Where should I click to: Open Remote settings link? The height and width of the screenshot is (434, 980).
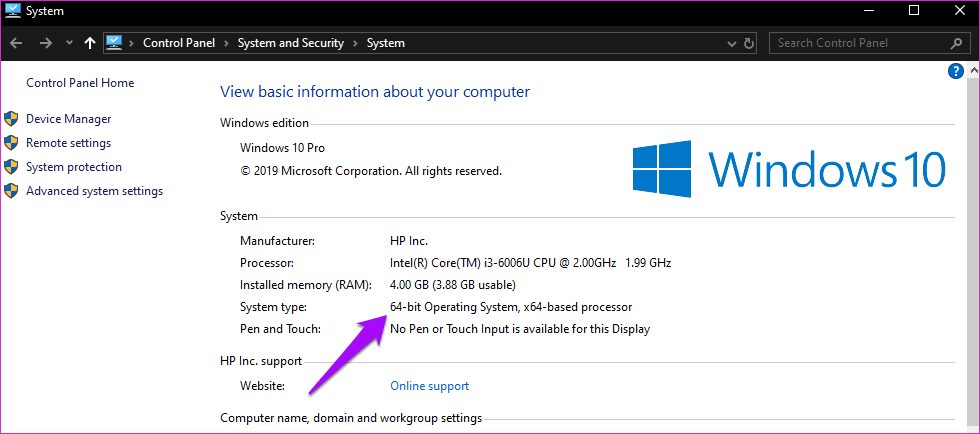click(69, 143)
